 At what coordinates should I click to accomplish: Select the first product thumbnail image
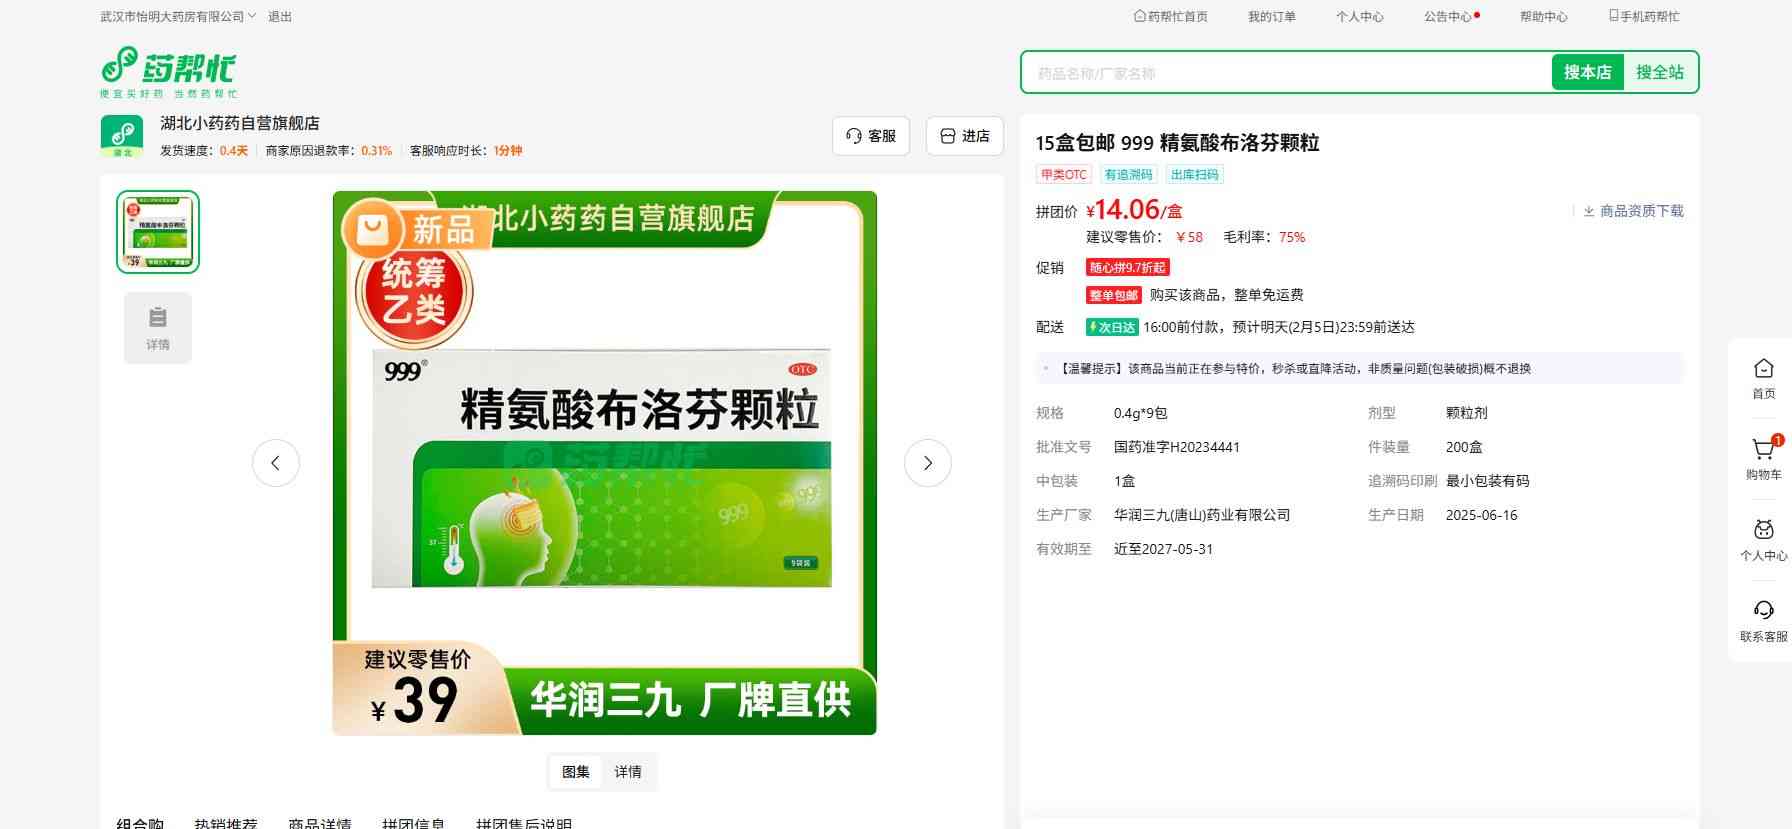[x=158, y=232]
